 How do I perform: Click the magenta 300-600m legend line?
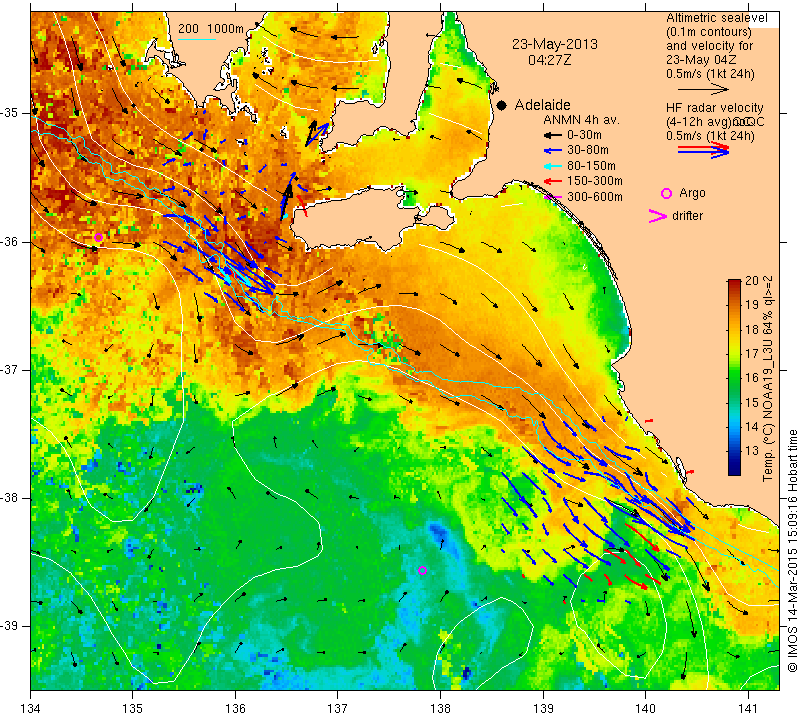tap(552, 197)
